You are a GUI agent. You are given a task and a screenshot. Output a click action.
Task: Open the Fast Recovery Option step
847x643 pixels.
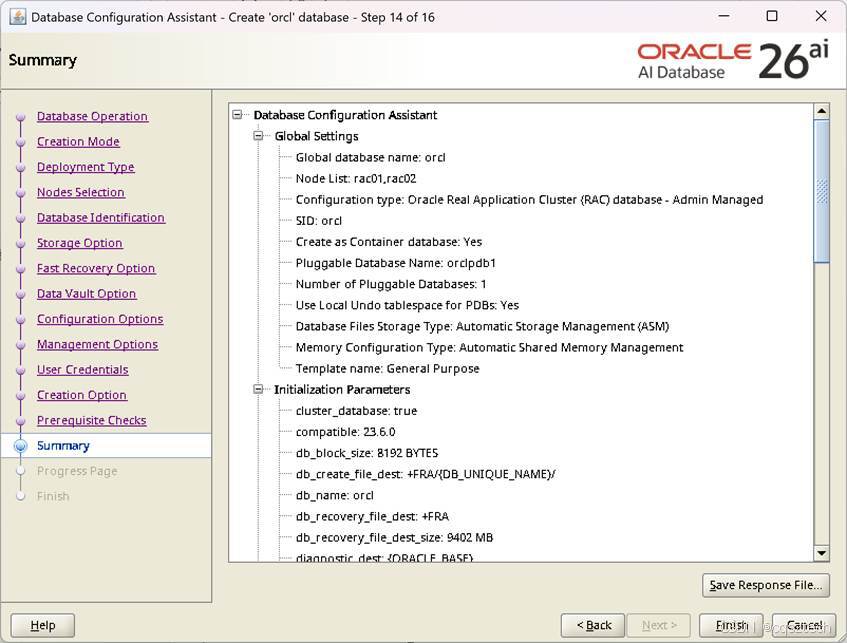(x=96, y=269)
